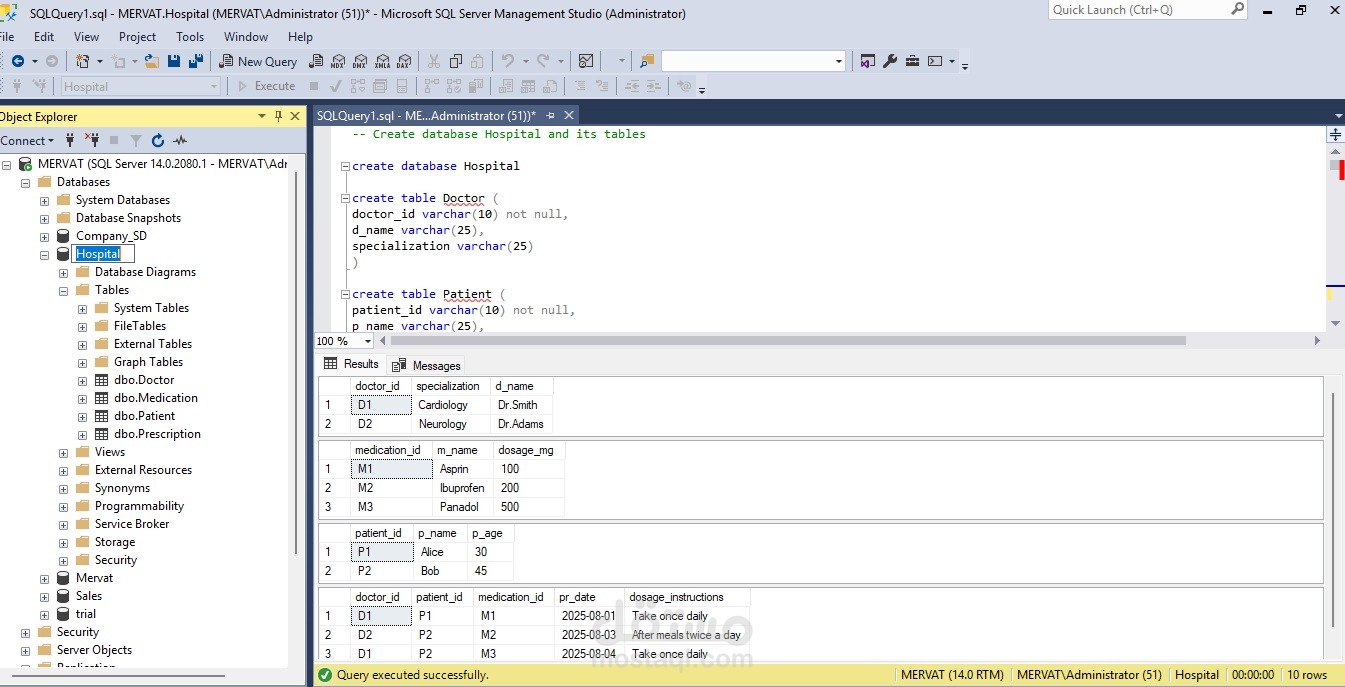
Task: Click the MDX query icon
Action: pyautogui.click(x=338, y=61)
